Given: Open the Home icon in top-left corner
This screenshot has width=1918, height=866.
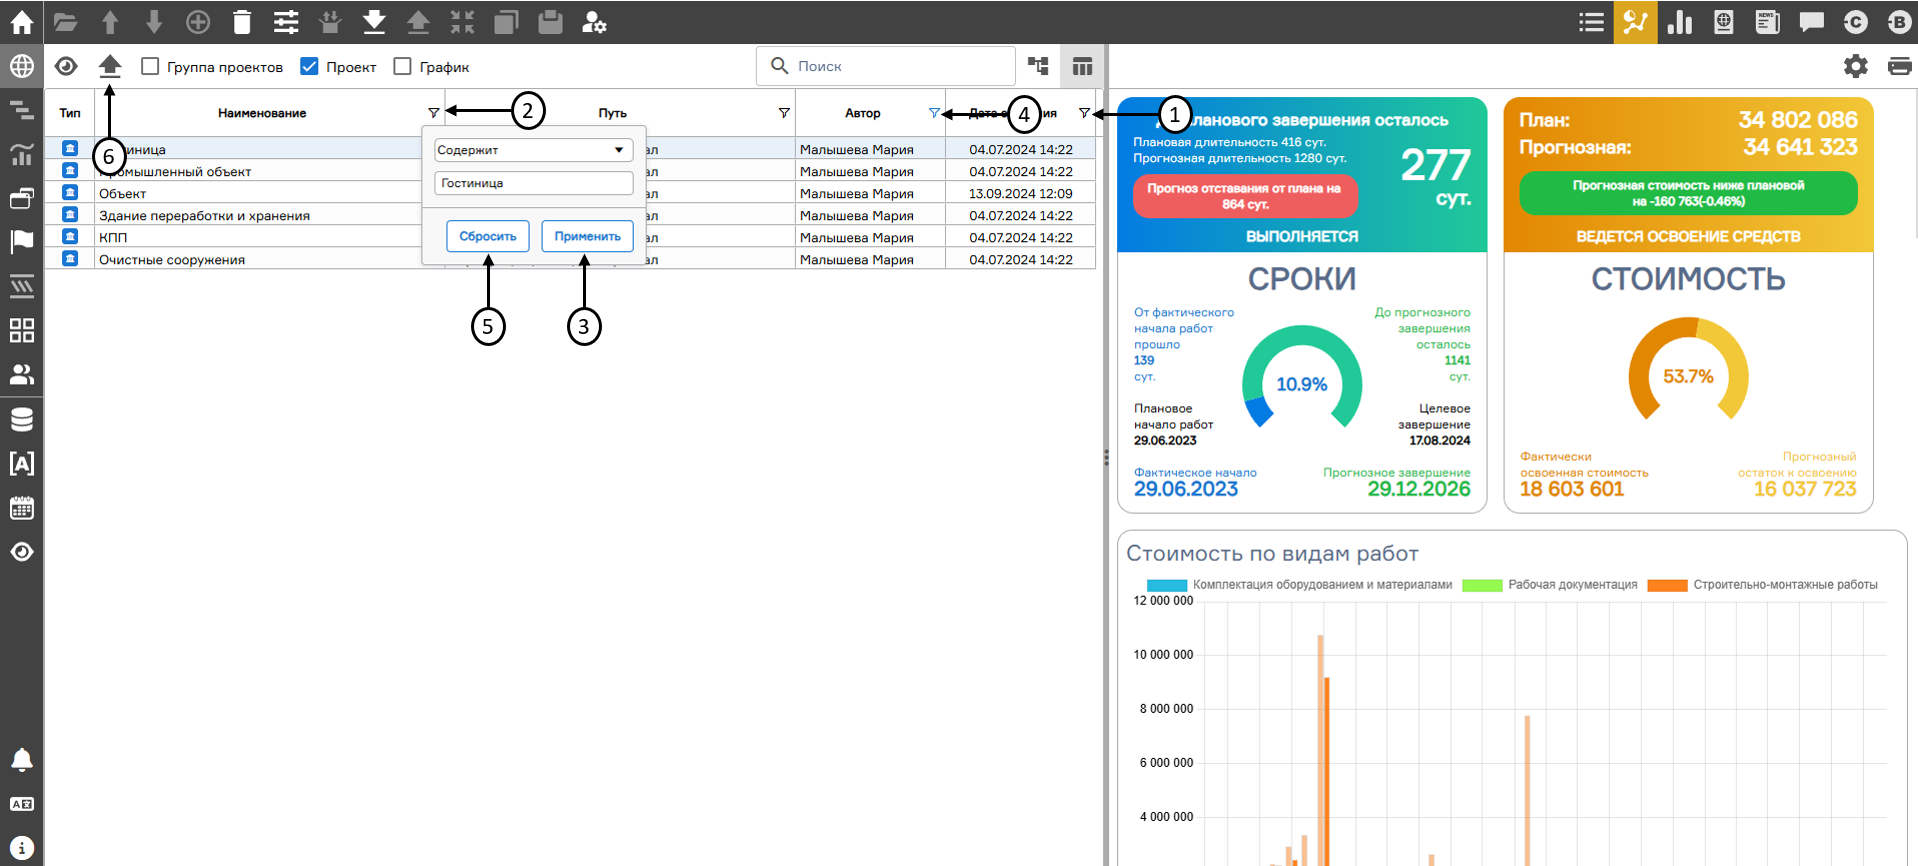Looking at the screenshot, I should pos(21,22).
